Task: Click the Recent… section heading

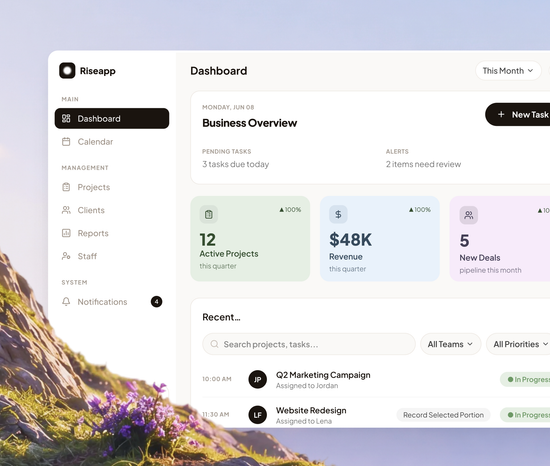Action: click(221, 317)
